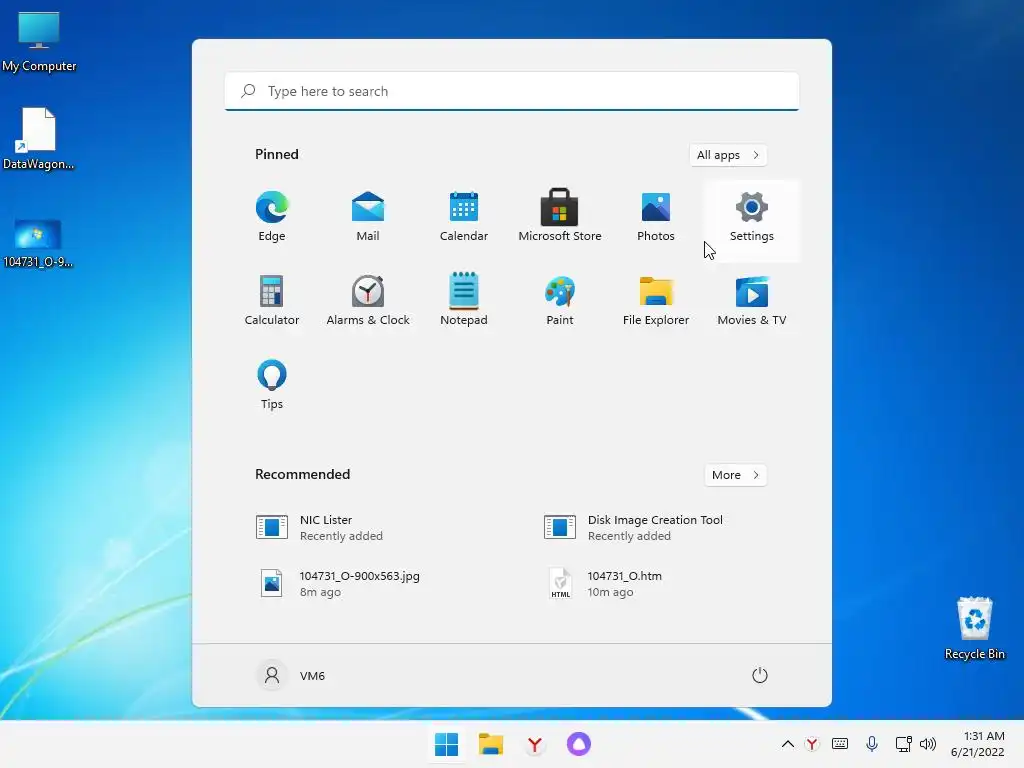
Task: Select the 104731_O-9 image on desktop
Action: [x=38, y=243]
